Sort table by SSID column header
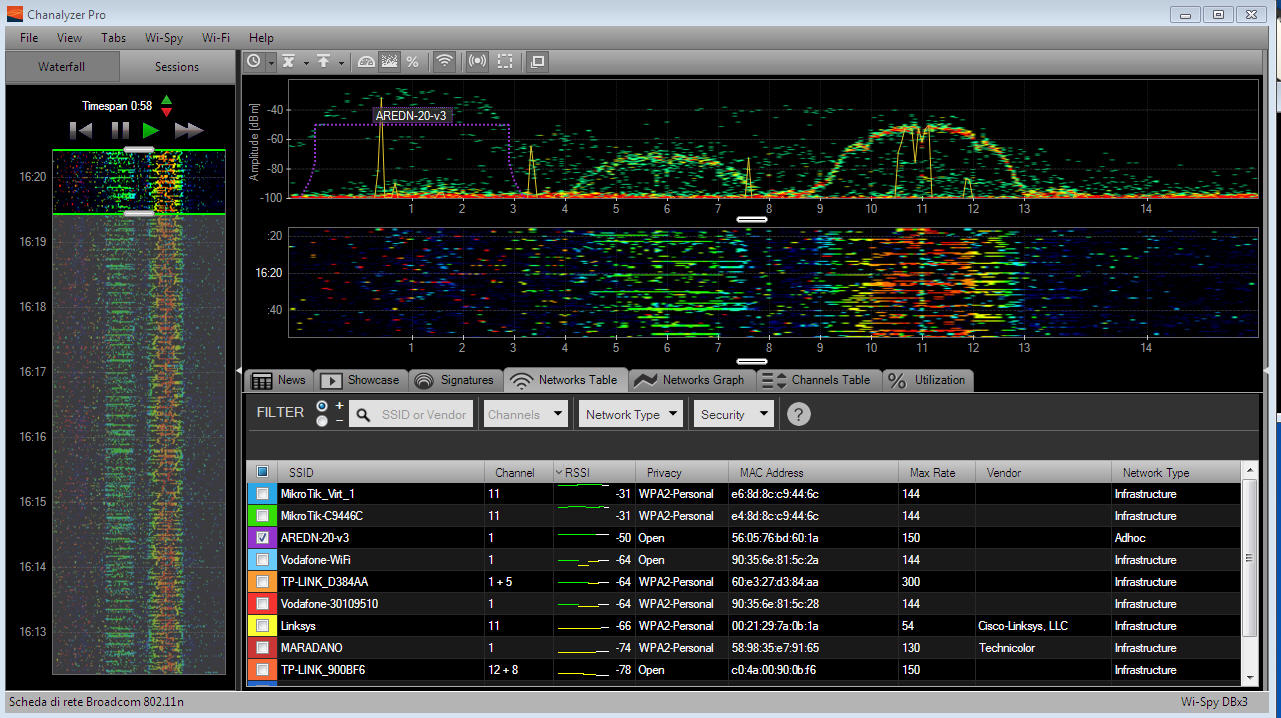This screenshot has height=718, width=1281. [380, 472]
